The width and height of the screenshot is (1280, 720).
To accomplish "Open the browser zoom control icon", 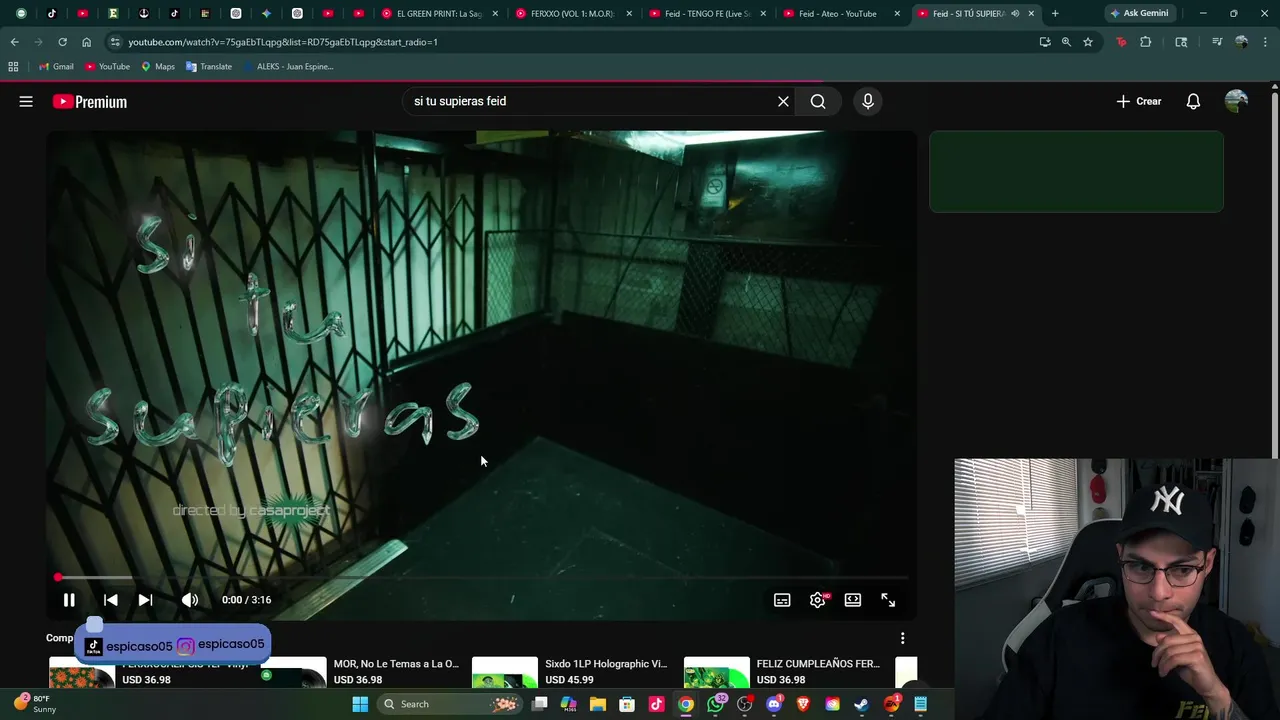I will tap(1066, 42).
